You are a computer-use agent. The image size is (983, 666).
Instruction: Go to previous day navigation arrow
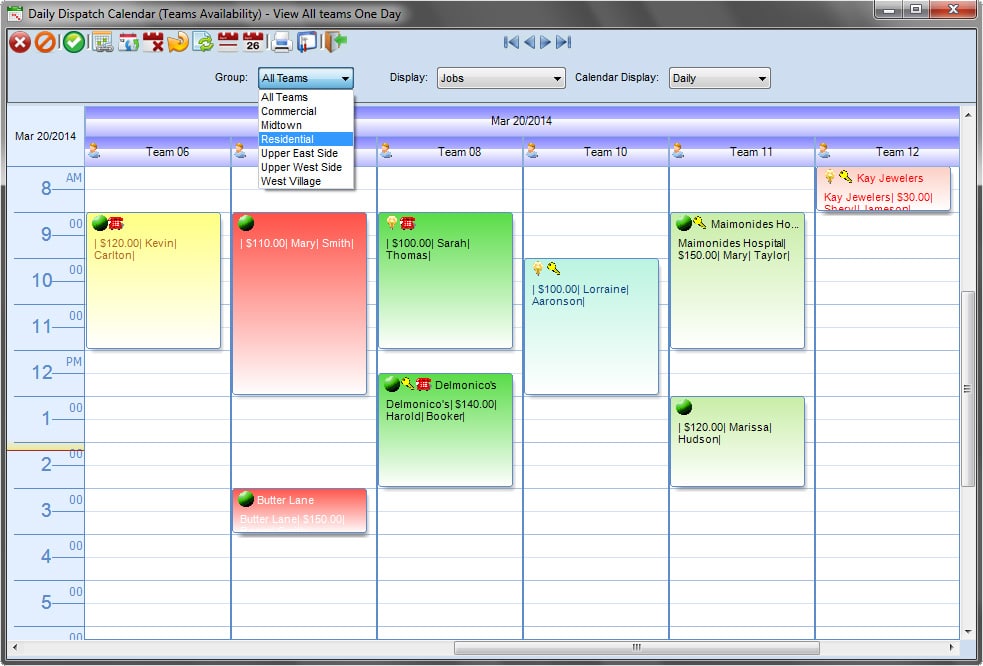click(530, 42)
